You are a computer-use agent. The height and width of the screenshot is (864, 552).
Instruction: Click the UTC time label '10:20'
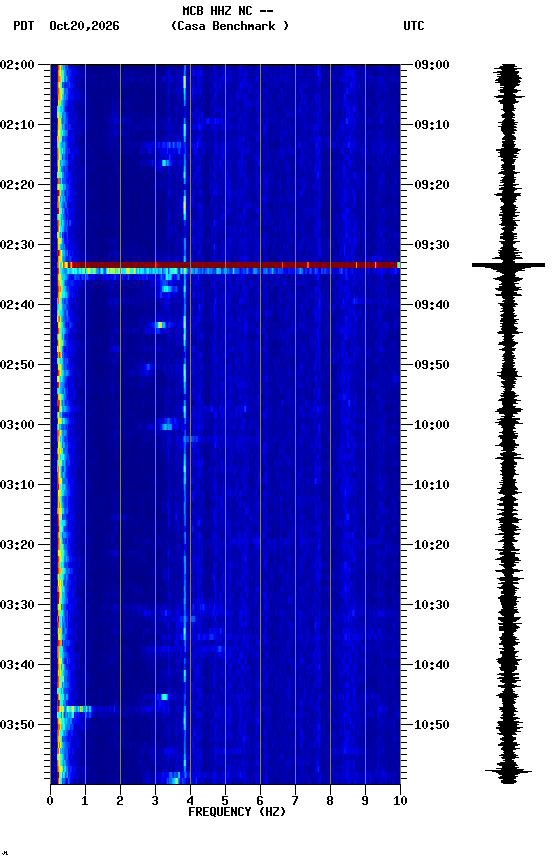coord(432,545)
